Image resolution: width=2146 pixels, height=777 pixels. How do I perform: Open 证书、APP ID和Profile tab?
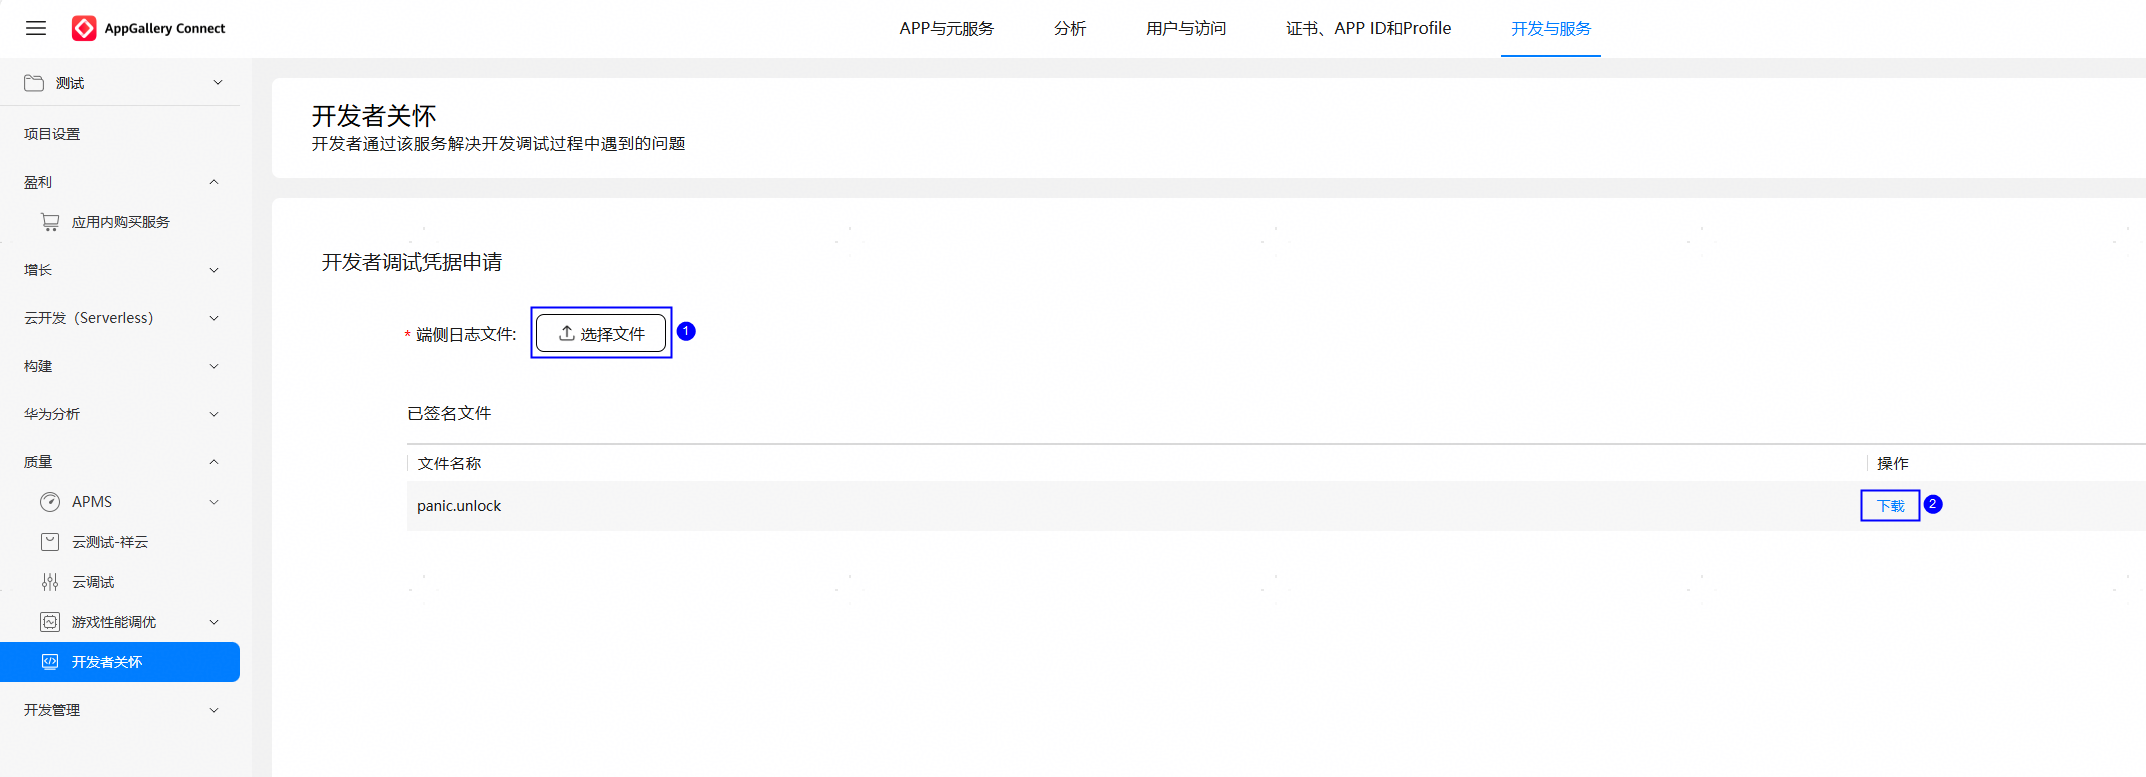click(x=1369, y=28)
